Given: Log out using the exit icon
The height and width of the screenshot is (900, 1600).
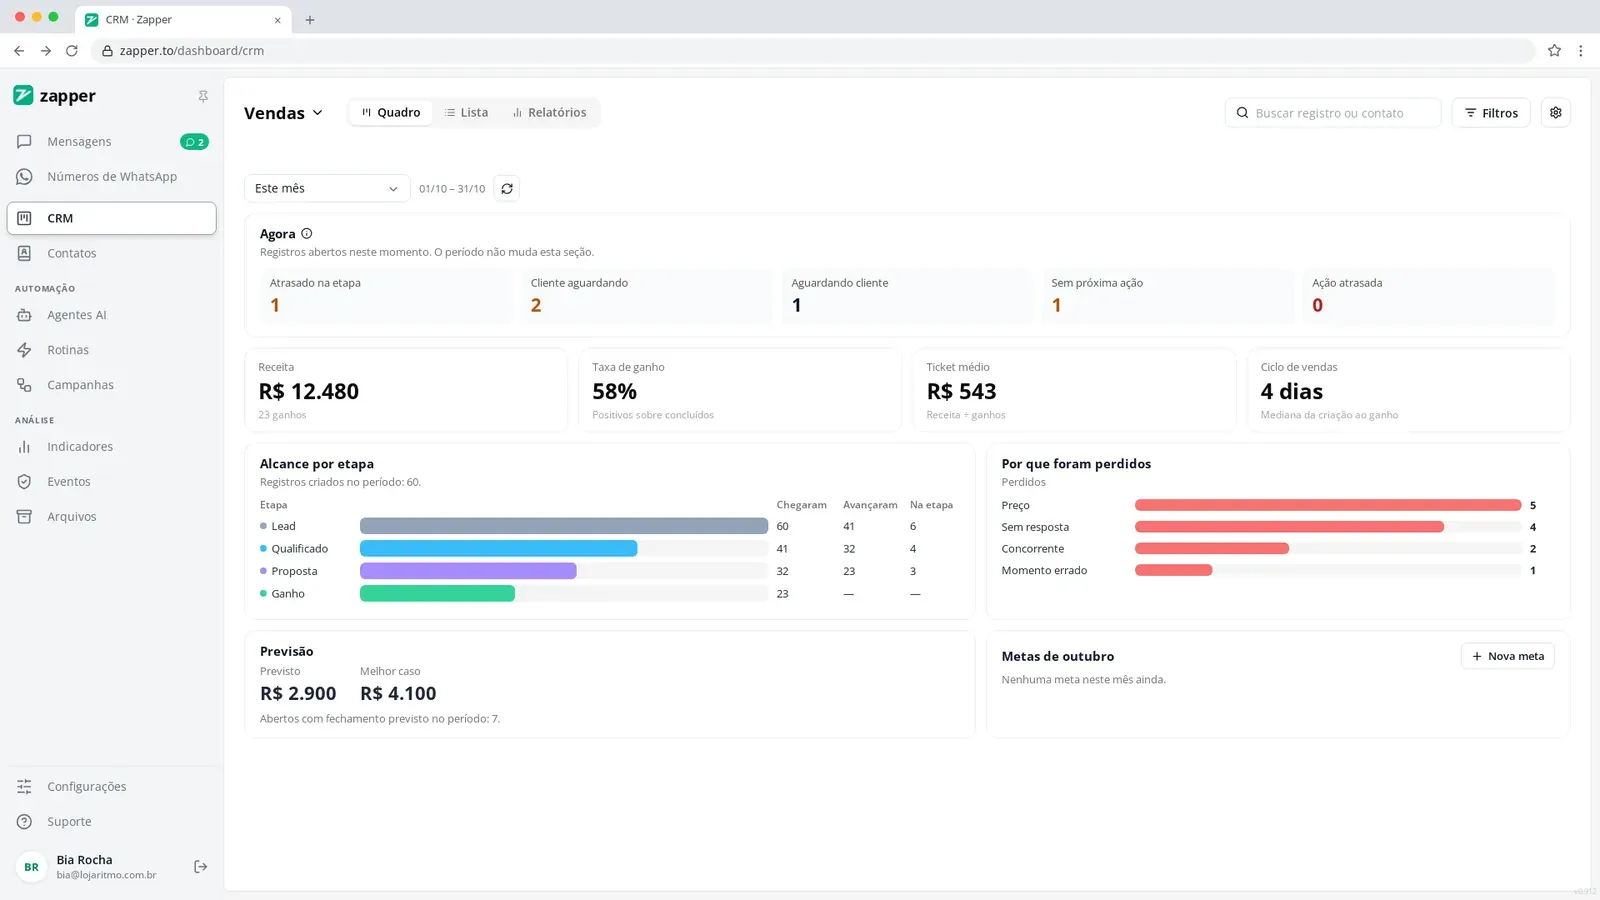Looking at the screenshot, I should point(200,866).
